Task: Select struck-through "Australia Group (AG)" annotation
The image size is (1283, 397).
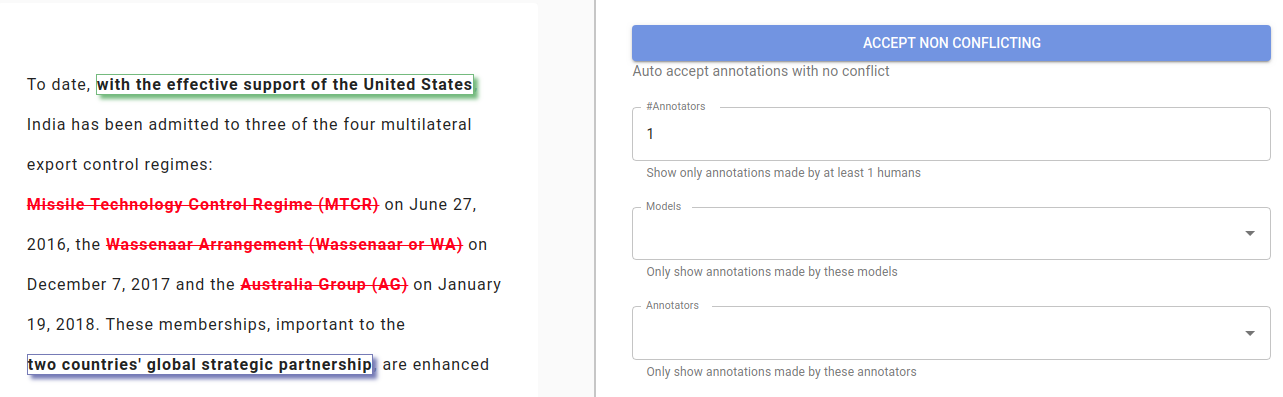Action: pos(324,285)
